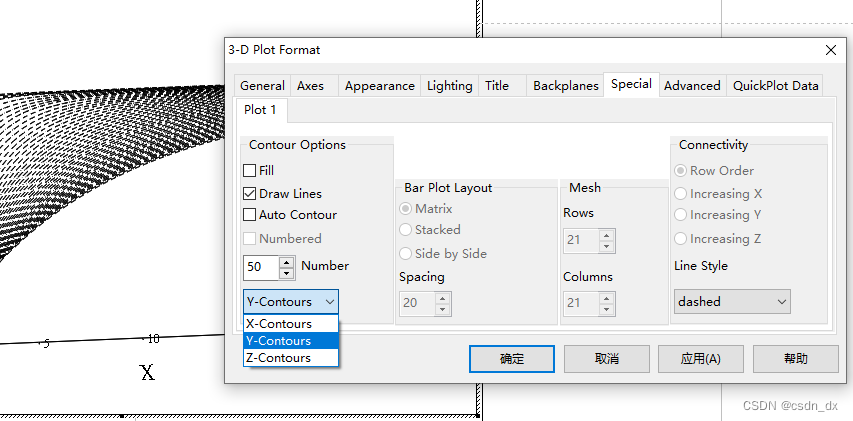
Task: Uncheck the Draw Lines checkbox
Action: pos(250,193)
